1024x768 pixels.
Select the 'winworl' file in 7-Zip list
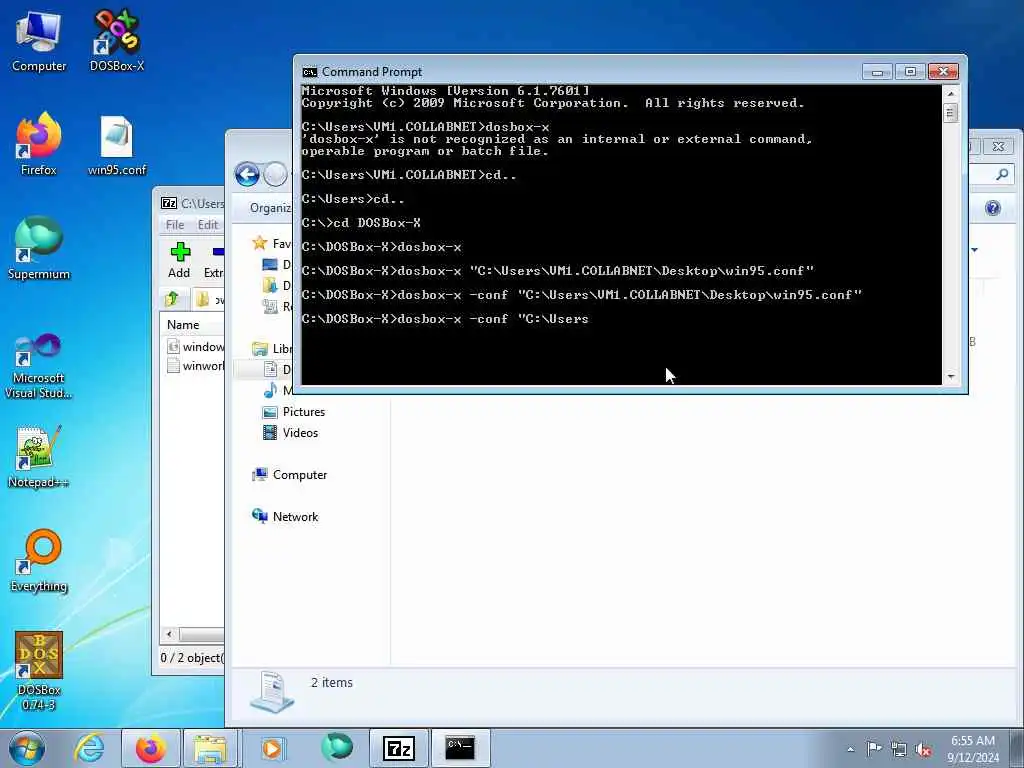pyautogui.click(x=195, y=366)
